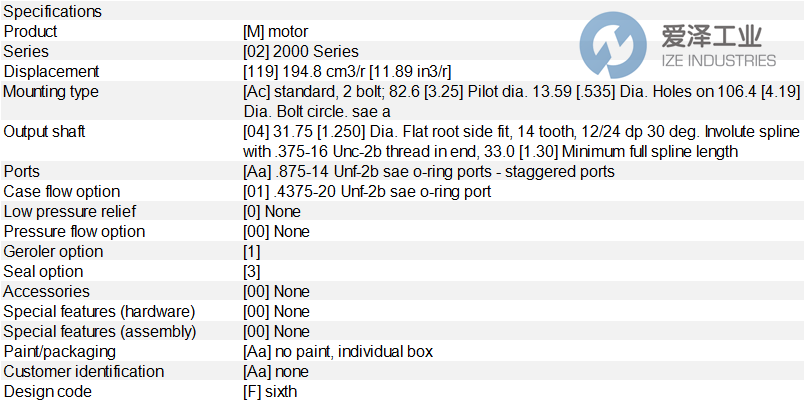
Task: Select the Product row label
Action: point(31,32)
